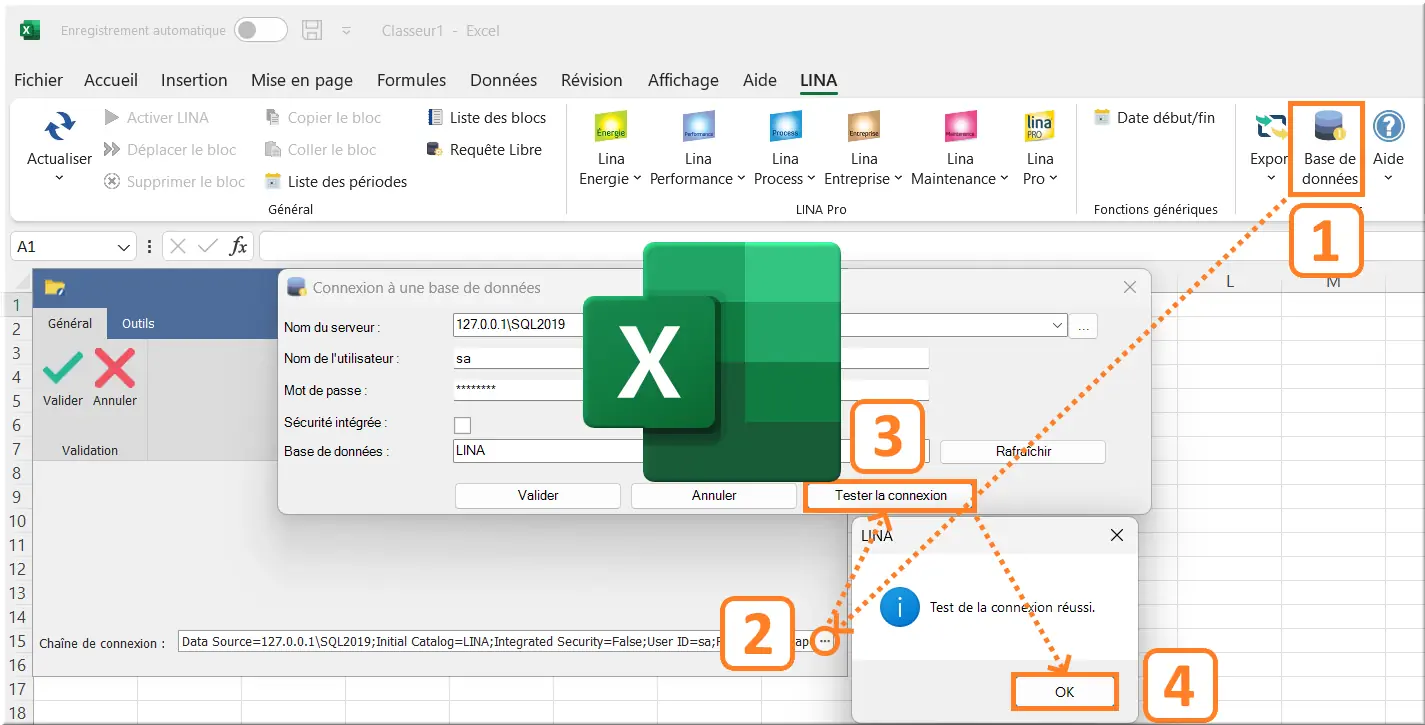Image resolution: width=1425 pixels, height=725 pixels.
Task: Click the Lina Energie icon
Action: [x=611, y=127]
